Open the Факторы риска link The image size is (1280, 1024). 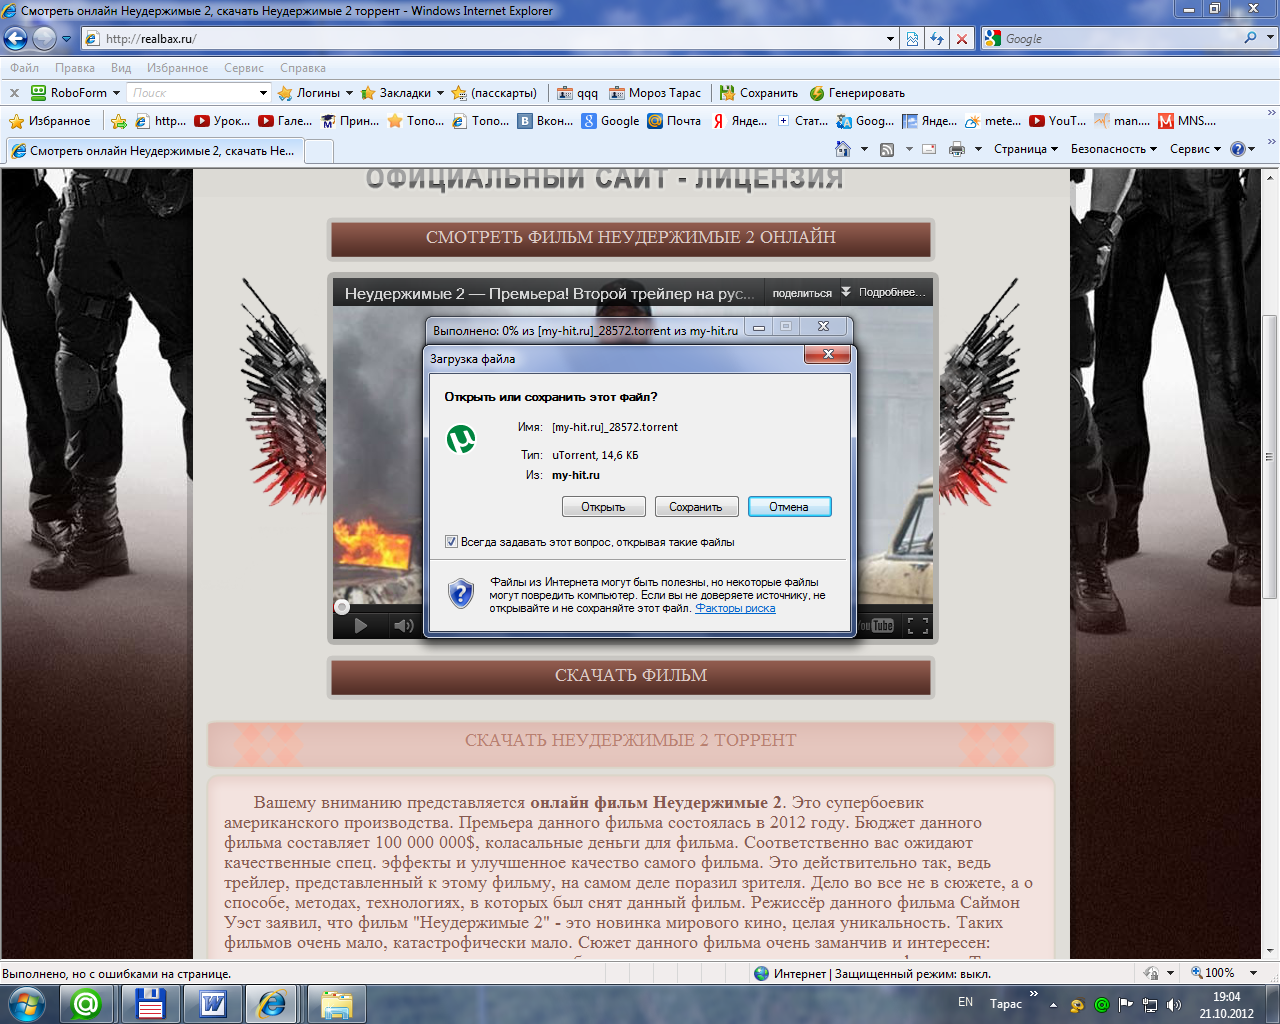(x=735, y=608)
